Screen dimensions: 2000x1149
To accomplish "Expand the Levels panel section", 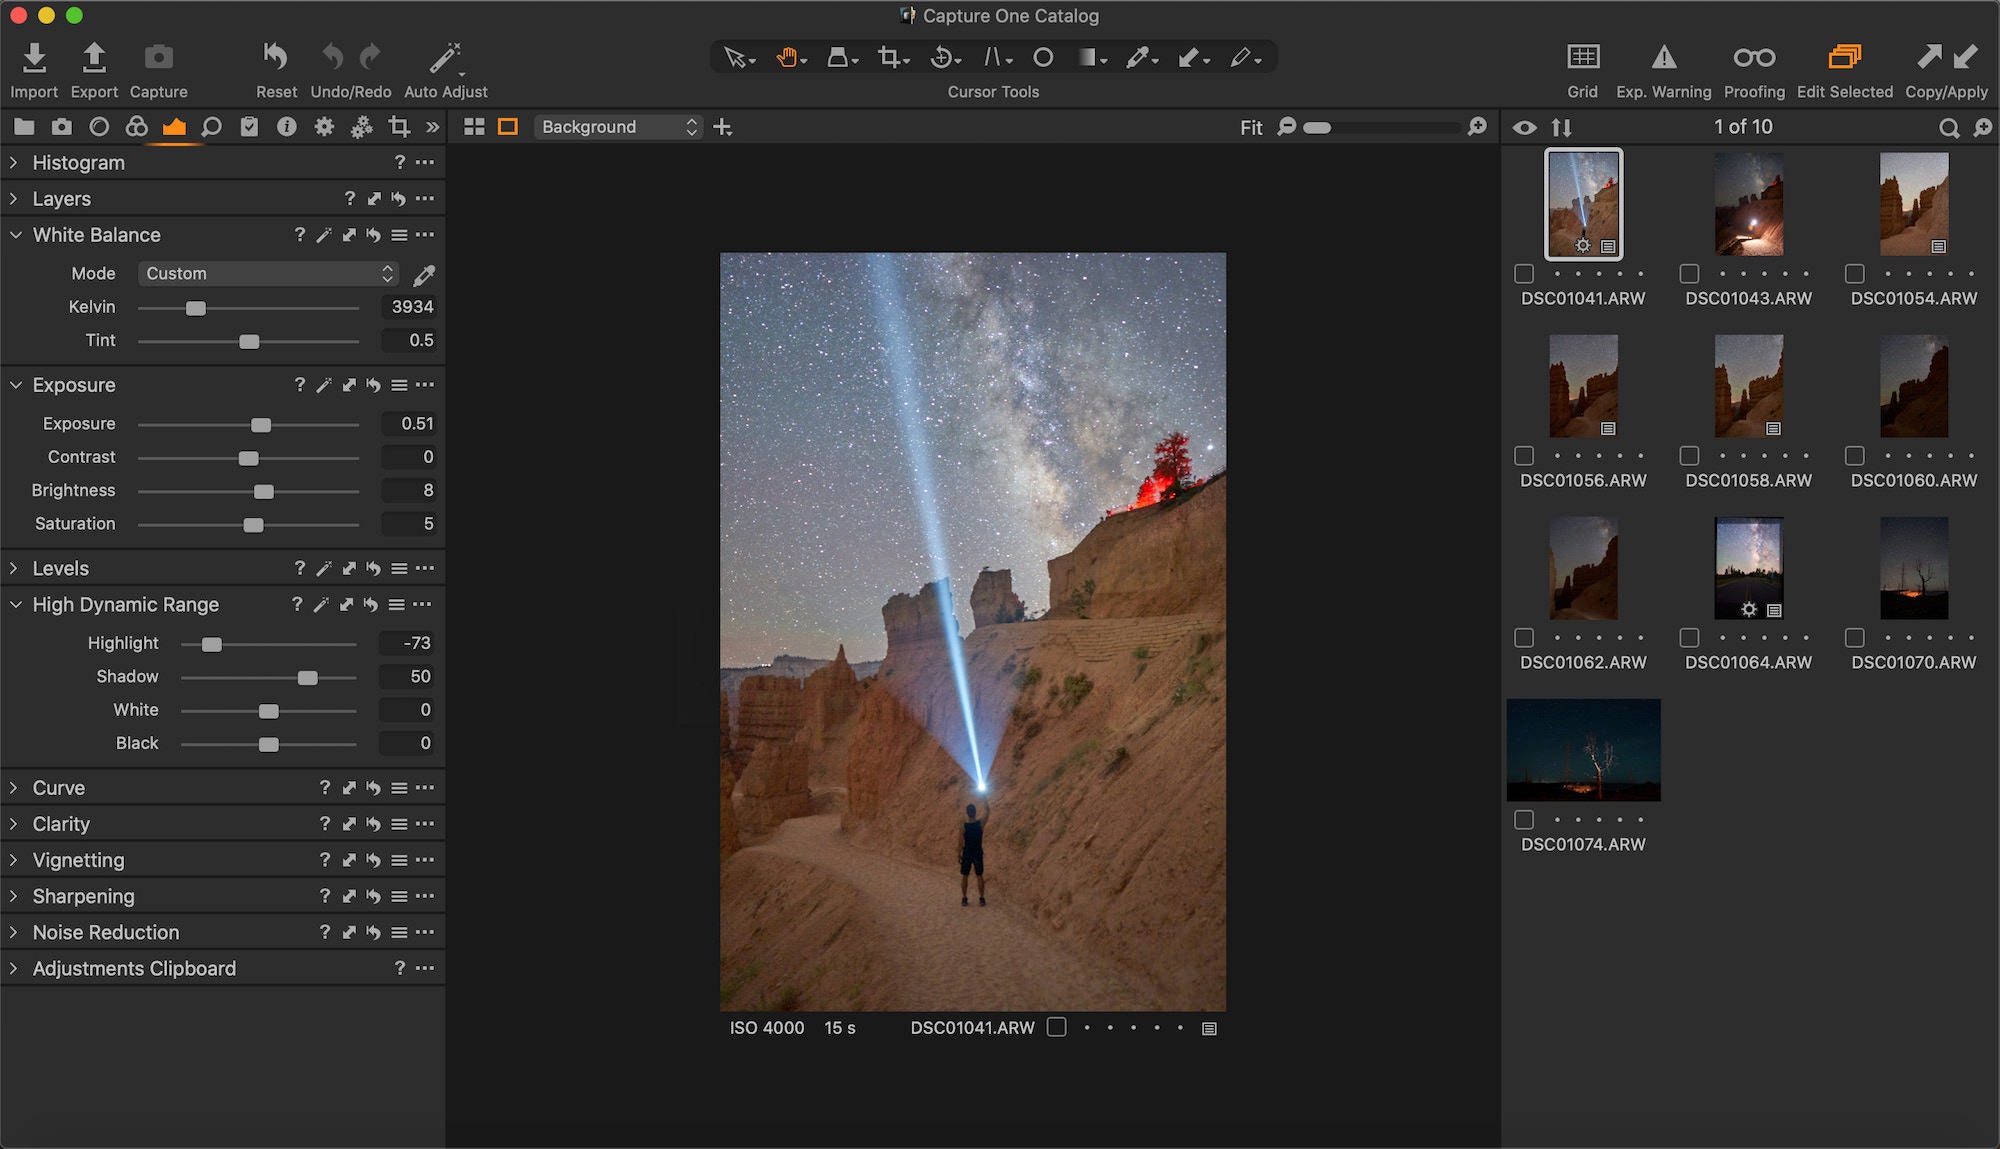I will coord(15,568).
